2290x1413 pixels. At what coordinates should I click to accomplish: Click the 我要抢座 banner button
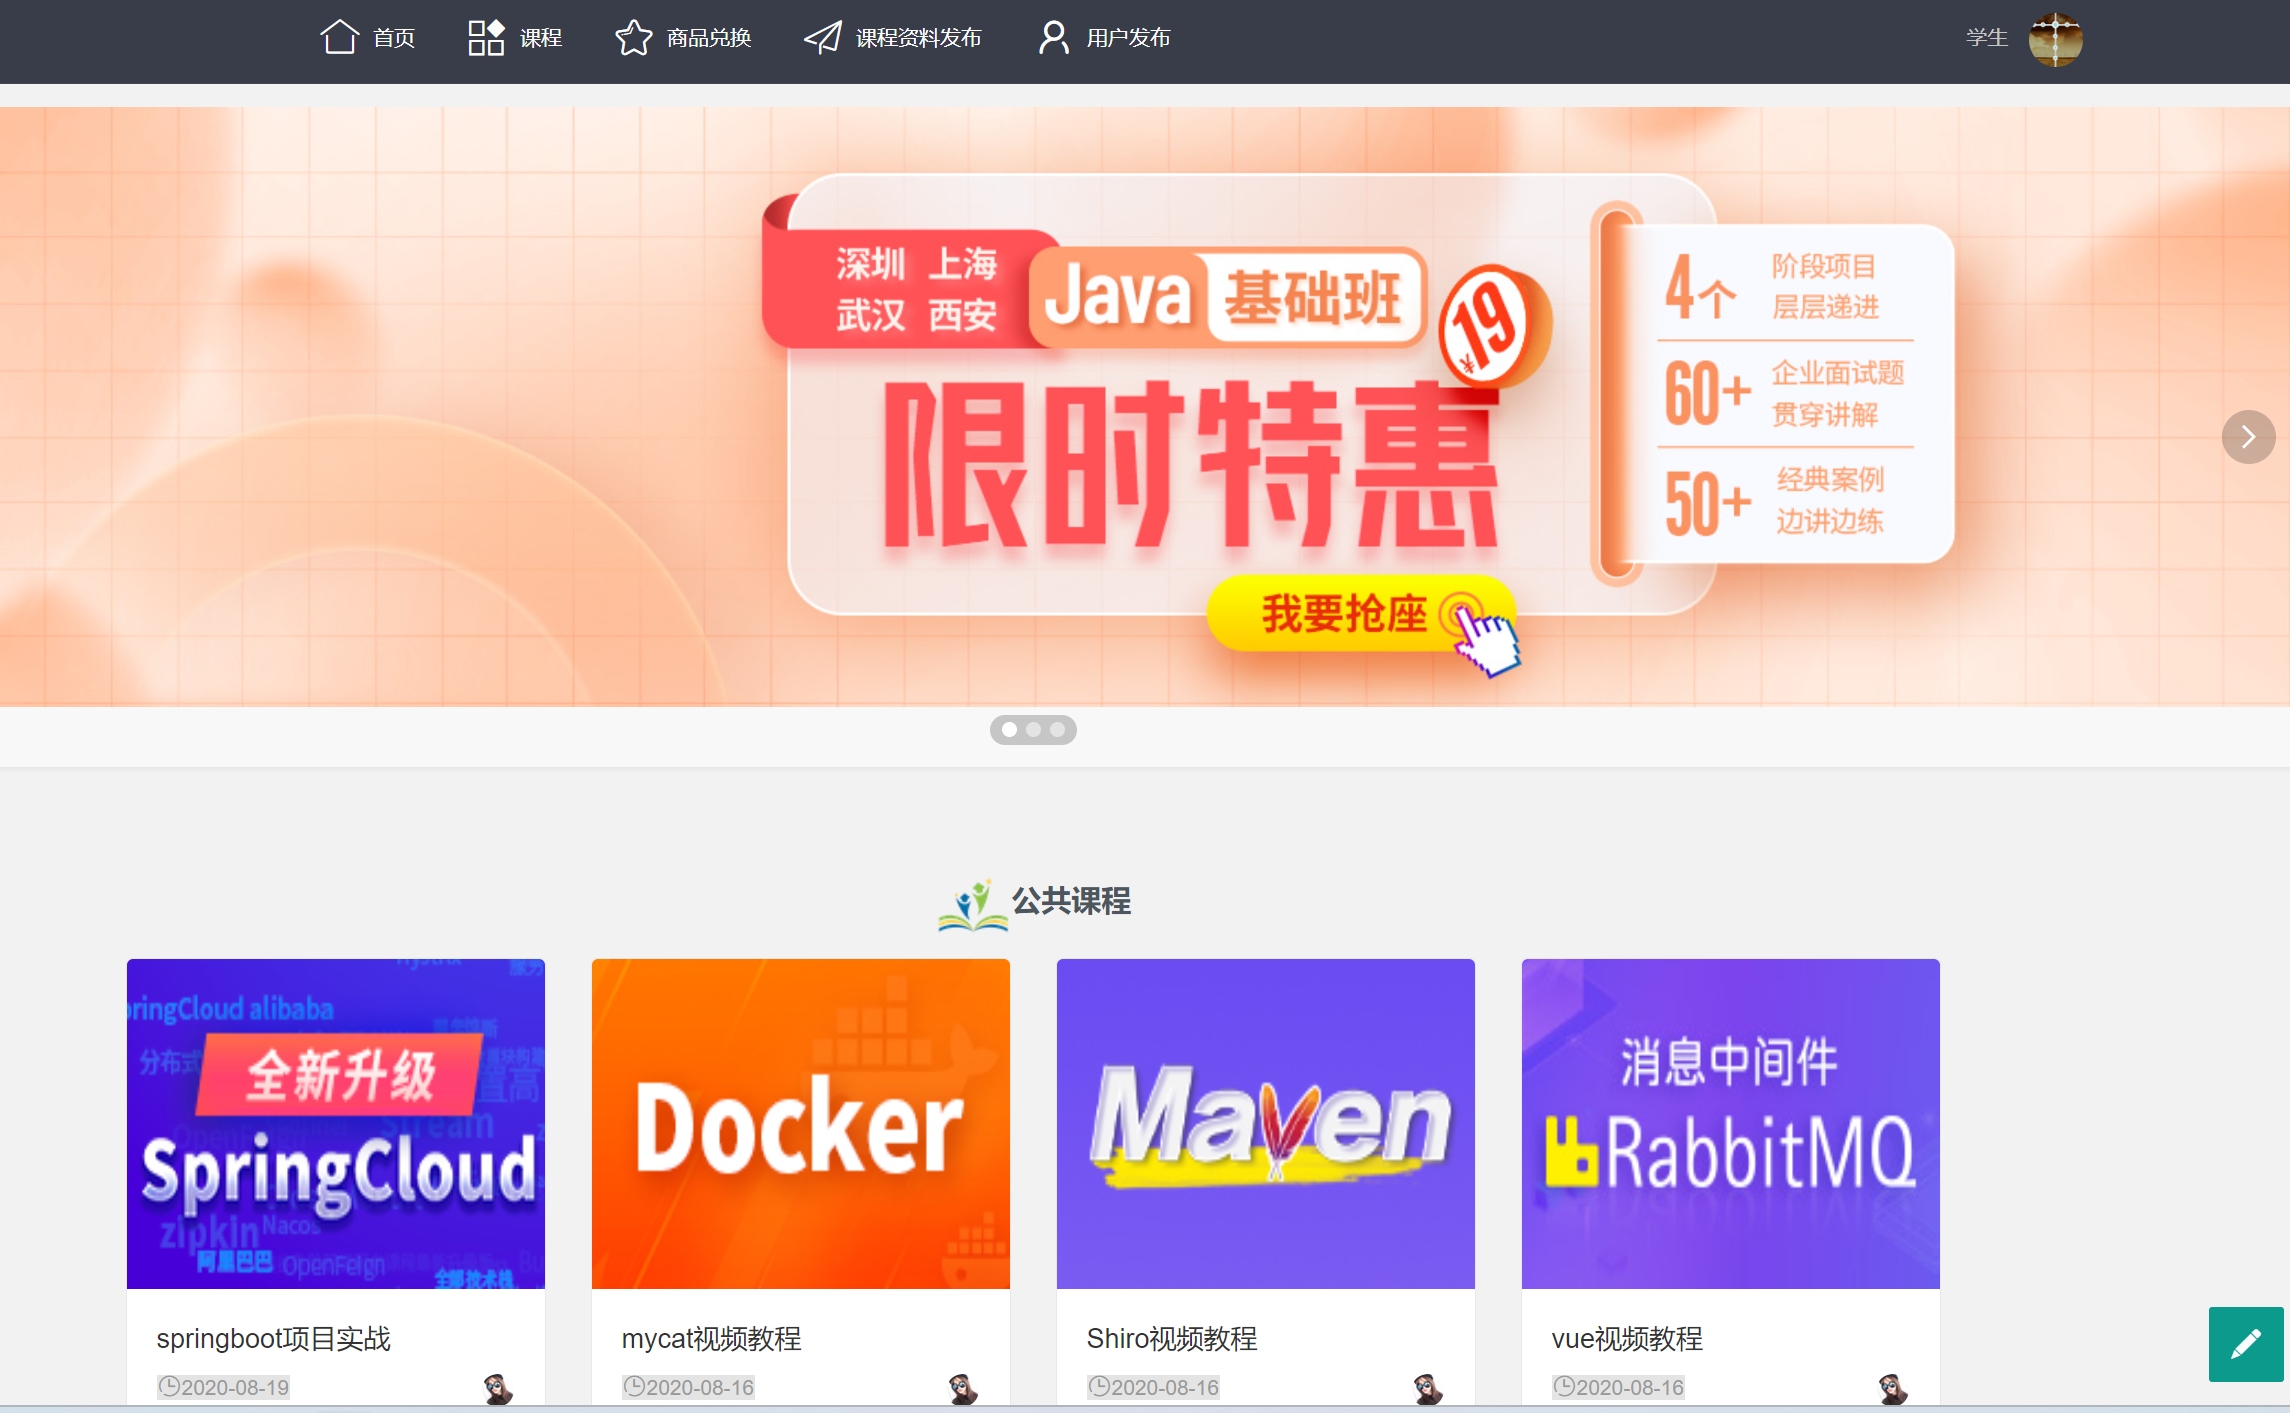1345,613
